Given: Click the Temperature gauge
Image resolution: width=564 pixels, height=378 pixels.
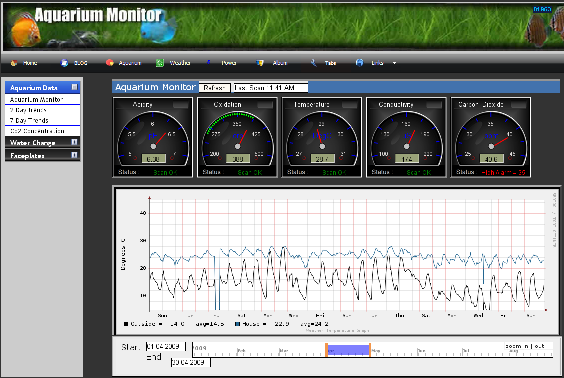Looking at the screenshot, I should click(322, 137).
